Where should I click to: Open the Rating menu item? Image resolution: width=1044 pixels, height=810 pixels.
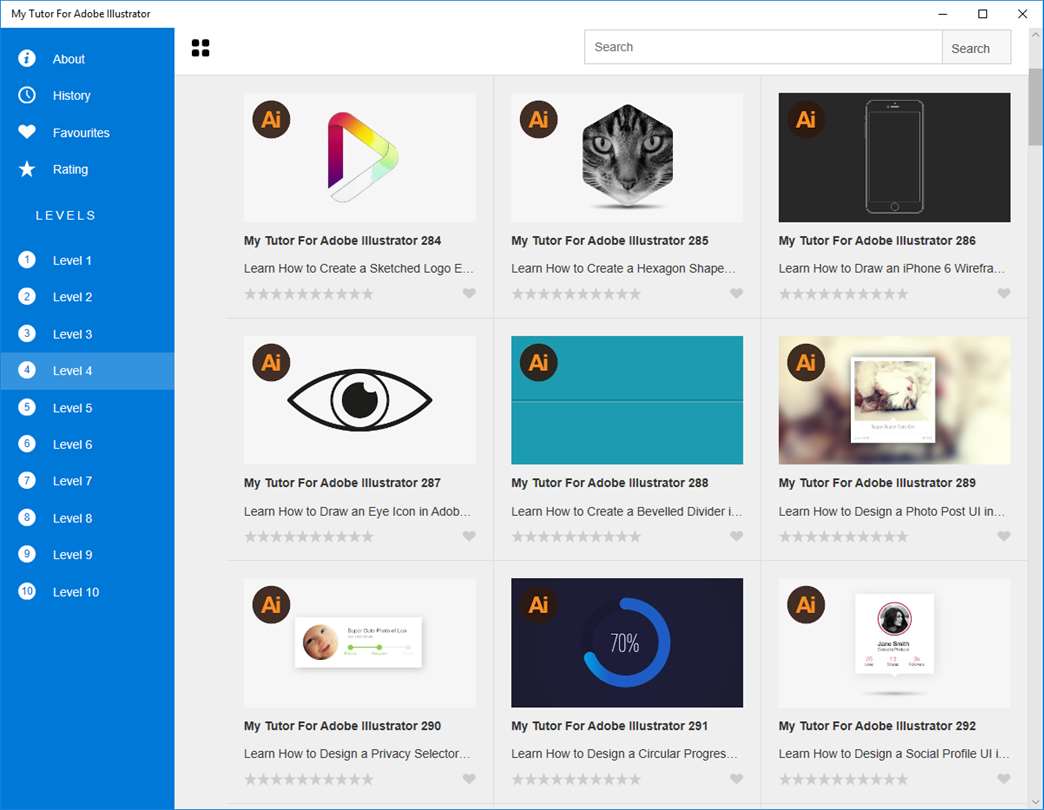[x=87, y=169]
